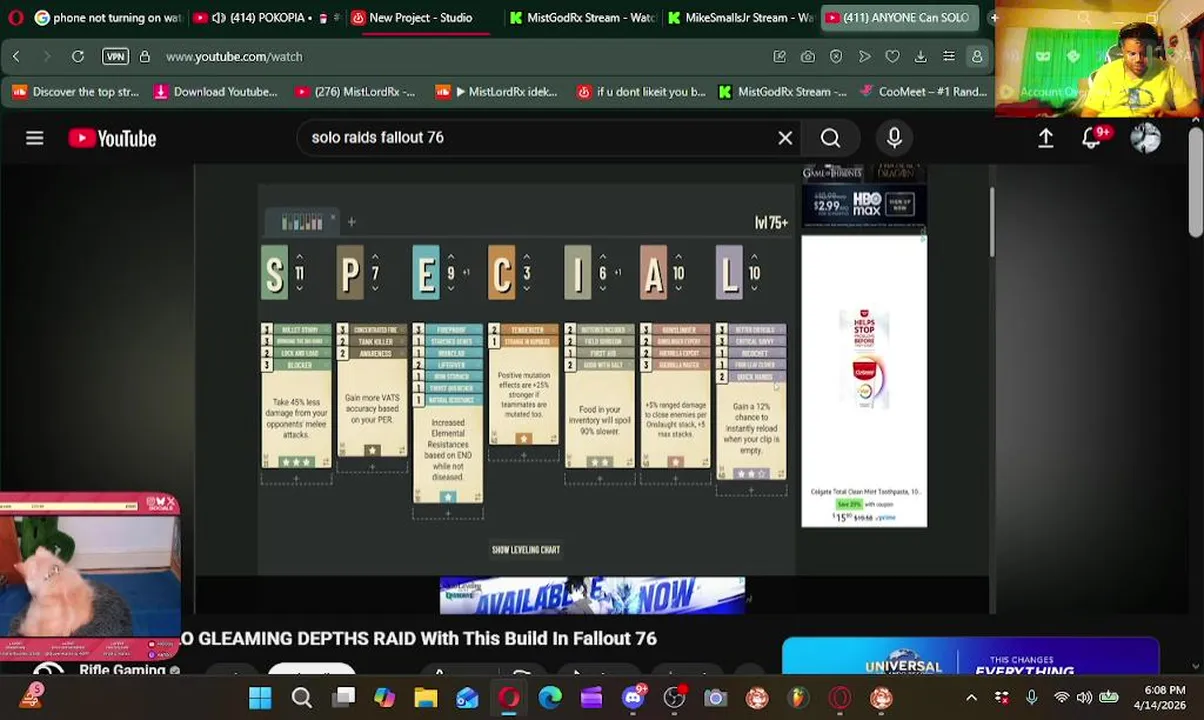
Task: Select the TANK KILLER perk card row
Action: tap(372, 341)
